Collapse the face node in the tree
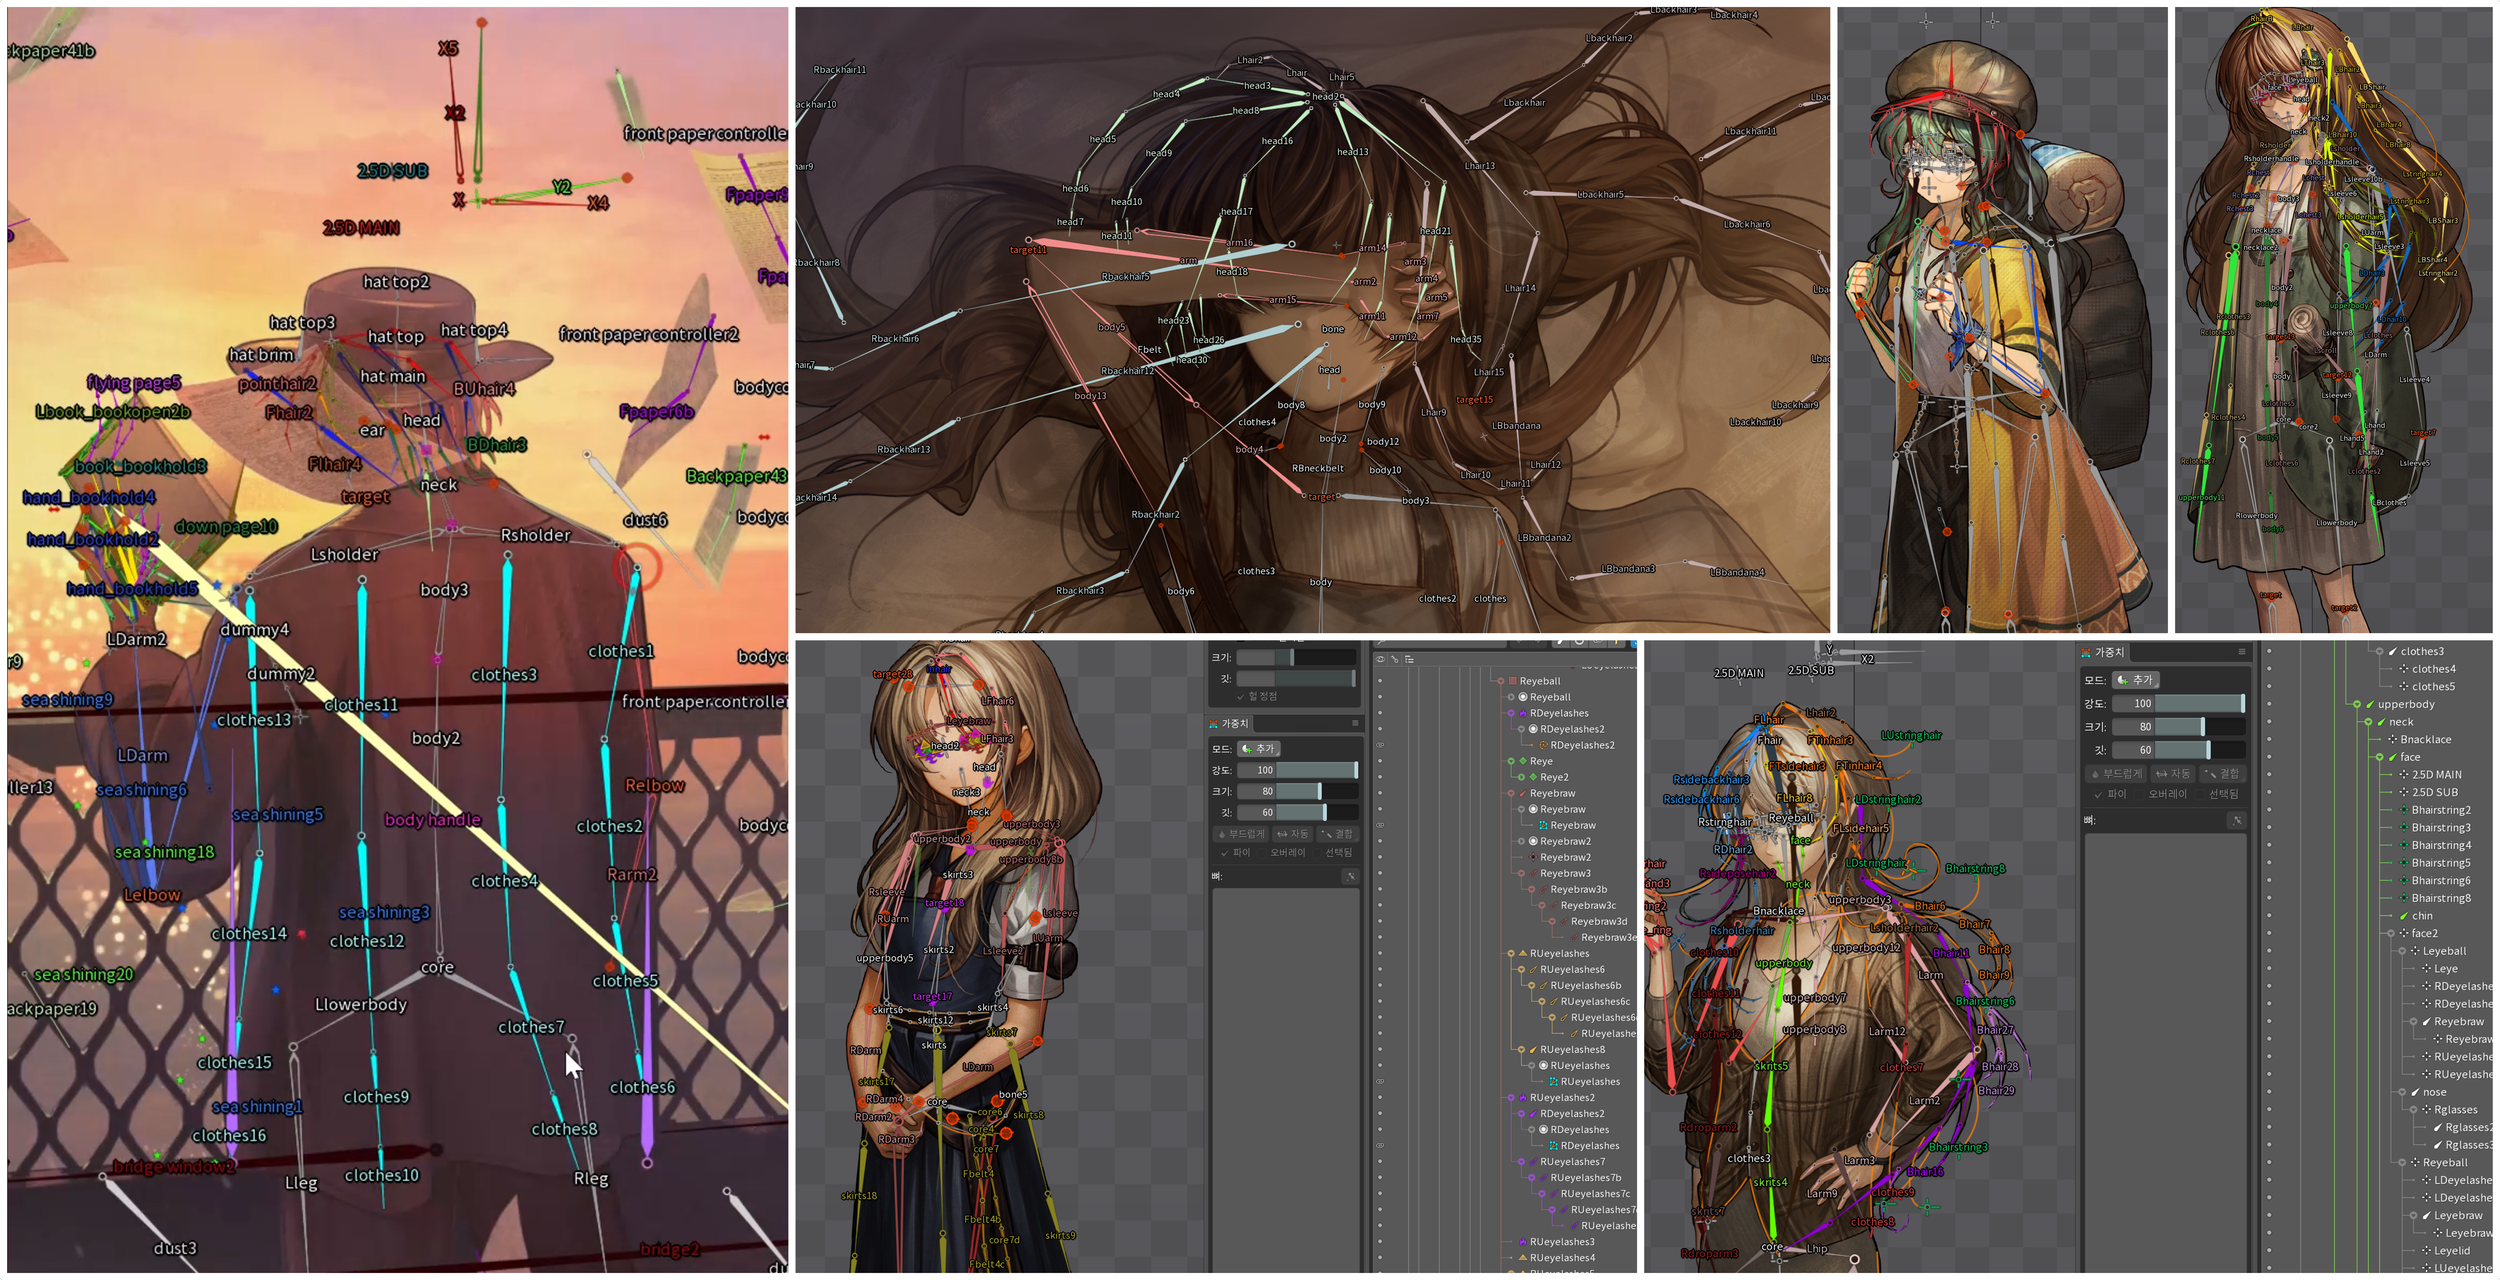Image resolution: width=2500 pixels, height=1280 pixels. tap(2380, 757)
